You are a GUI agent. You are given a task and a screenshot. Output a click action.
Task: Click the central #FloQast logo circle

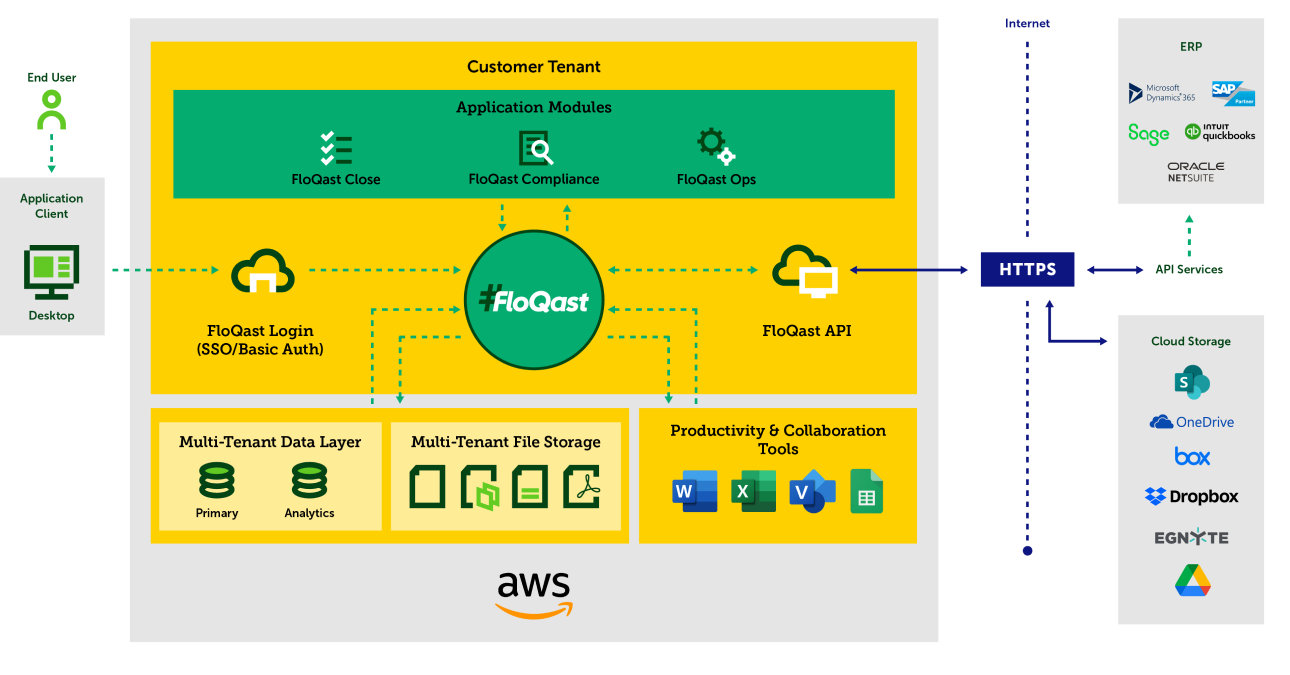534,298
